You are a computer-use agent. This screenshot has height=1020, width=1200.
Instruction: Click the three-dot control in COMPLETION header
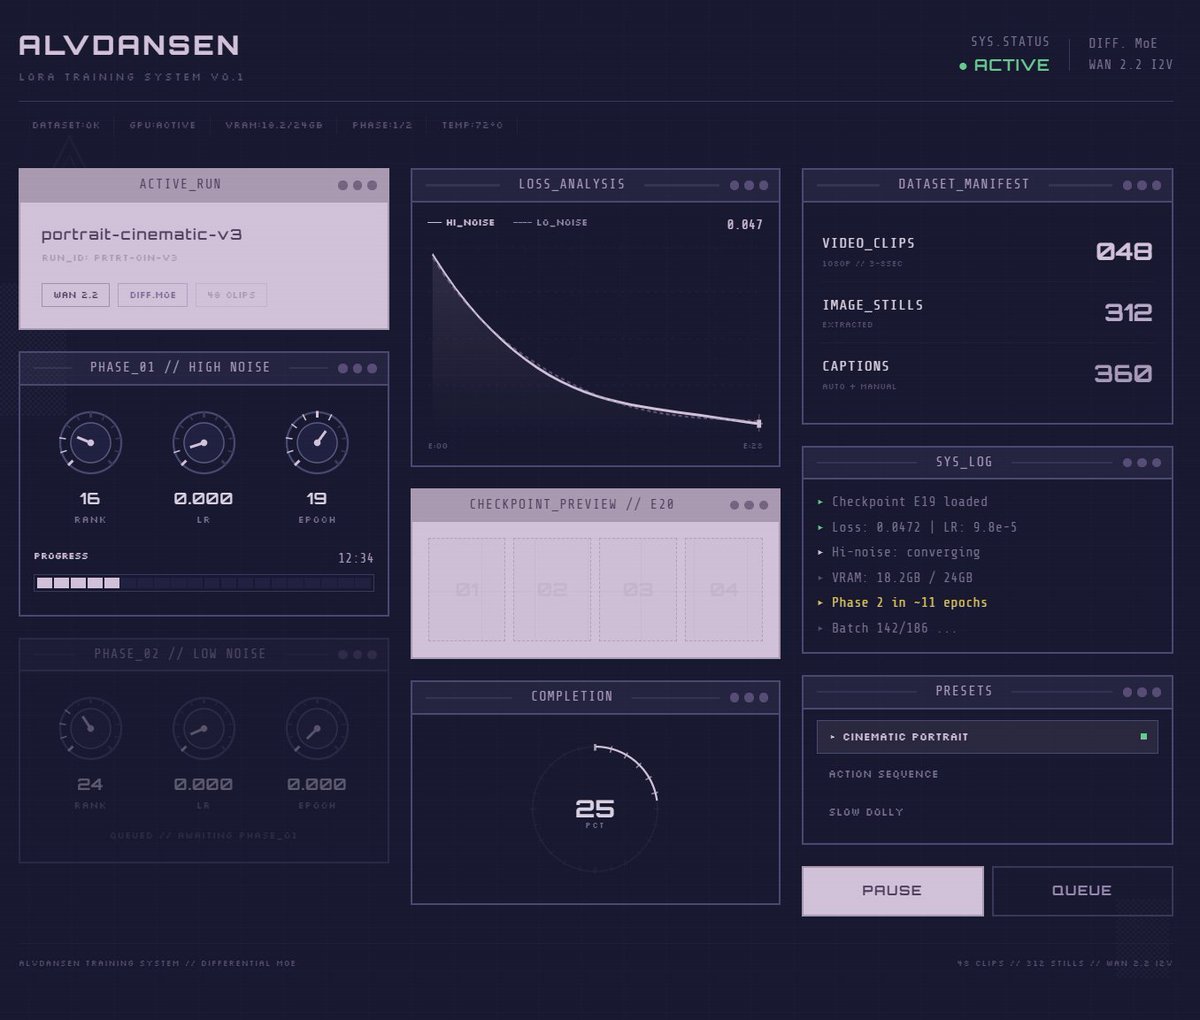[x=749, y=697]
